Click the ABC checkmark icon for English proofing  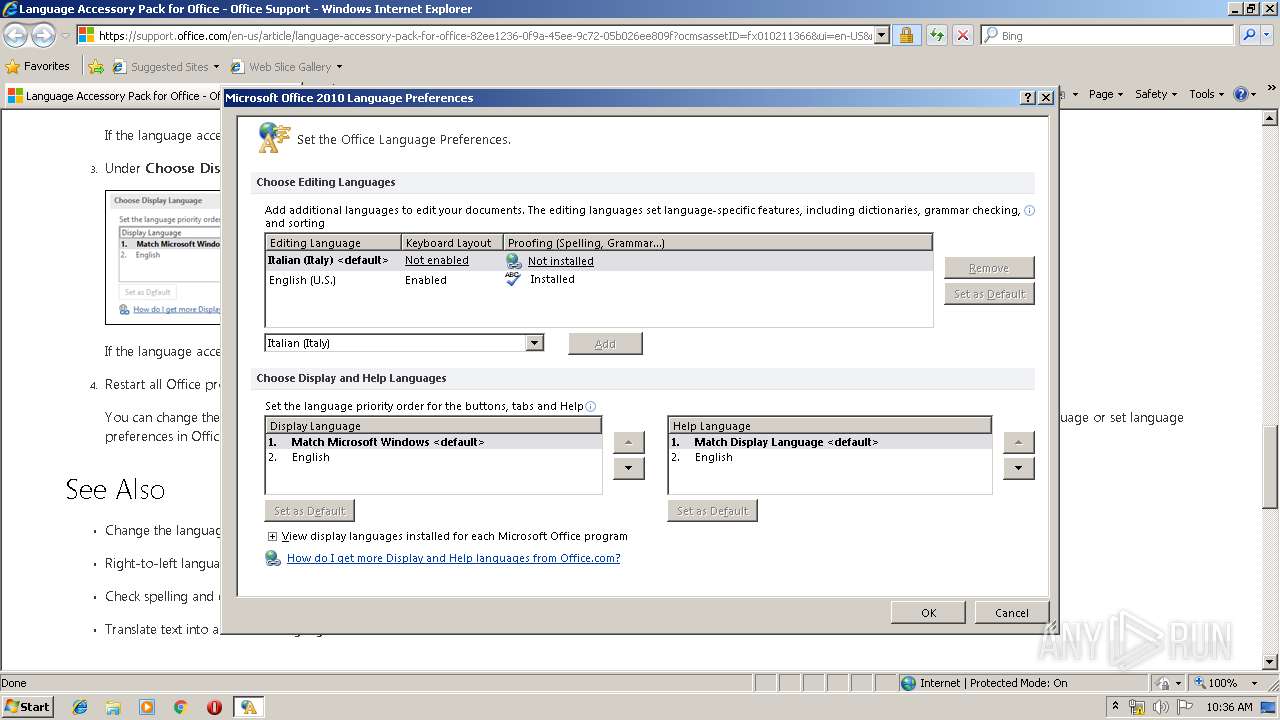click(514, 279)
